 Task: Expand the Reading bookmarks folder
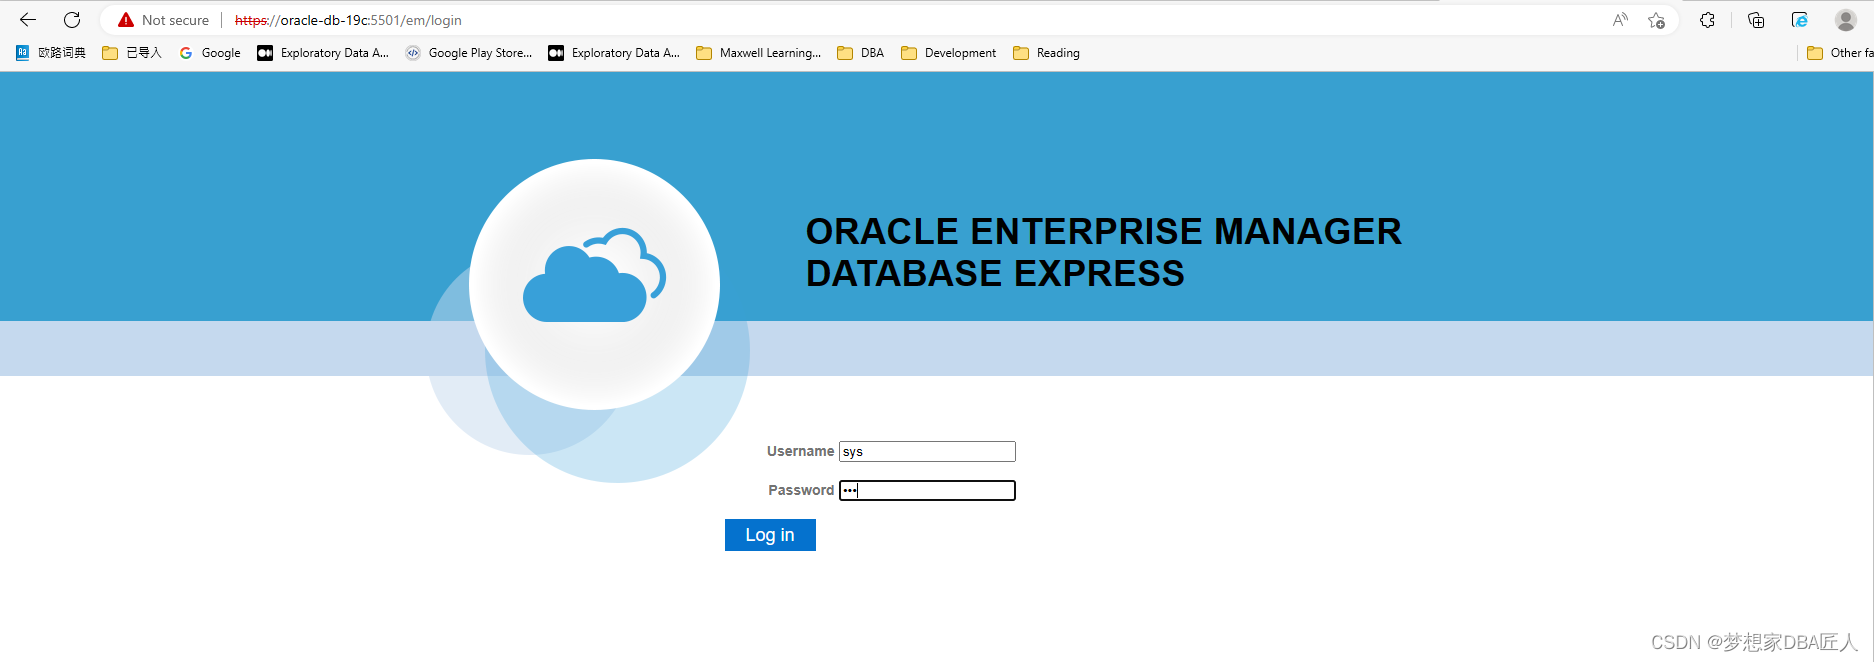tap(1047, 53)
